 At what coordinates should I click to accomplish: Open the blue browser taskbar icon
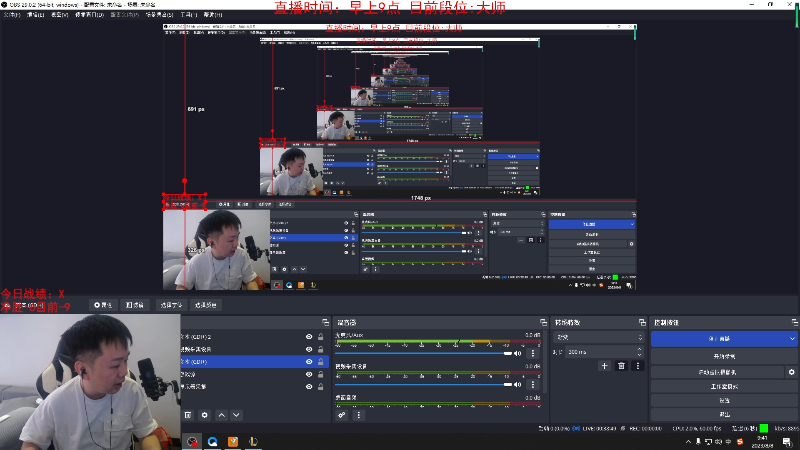pos(213,441)
